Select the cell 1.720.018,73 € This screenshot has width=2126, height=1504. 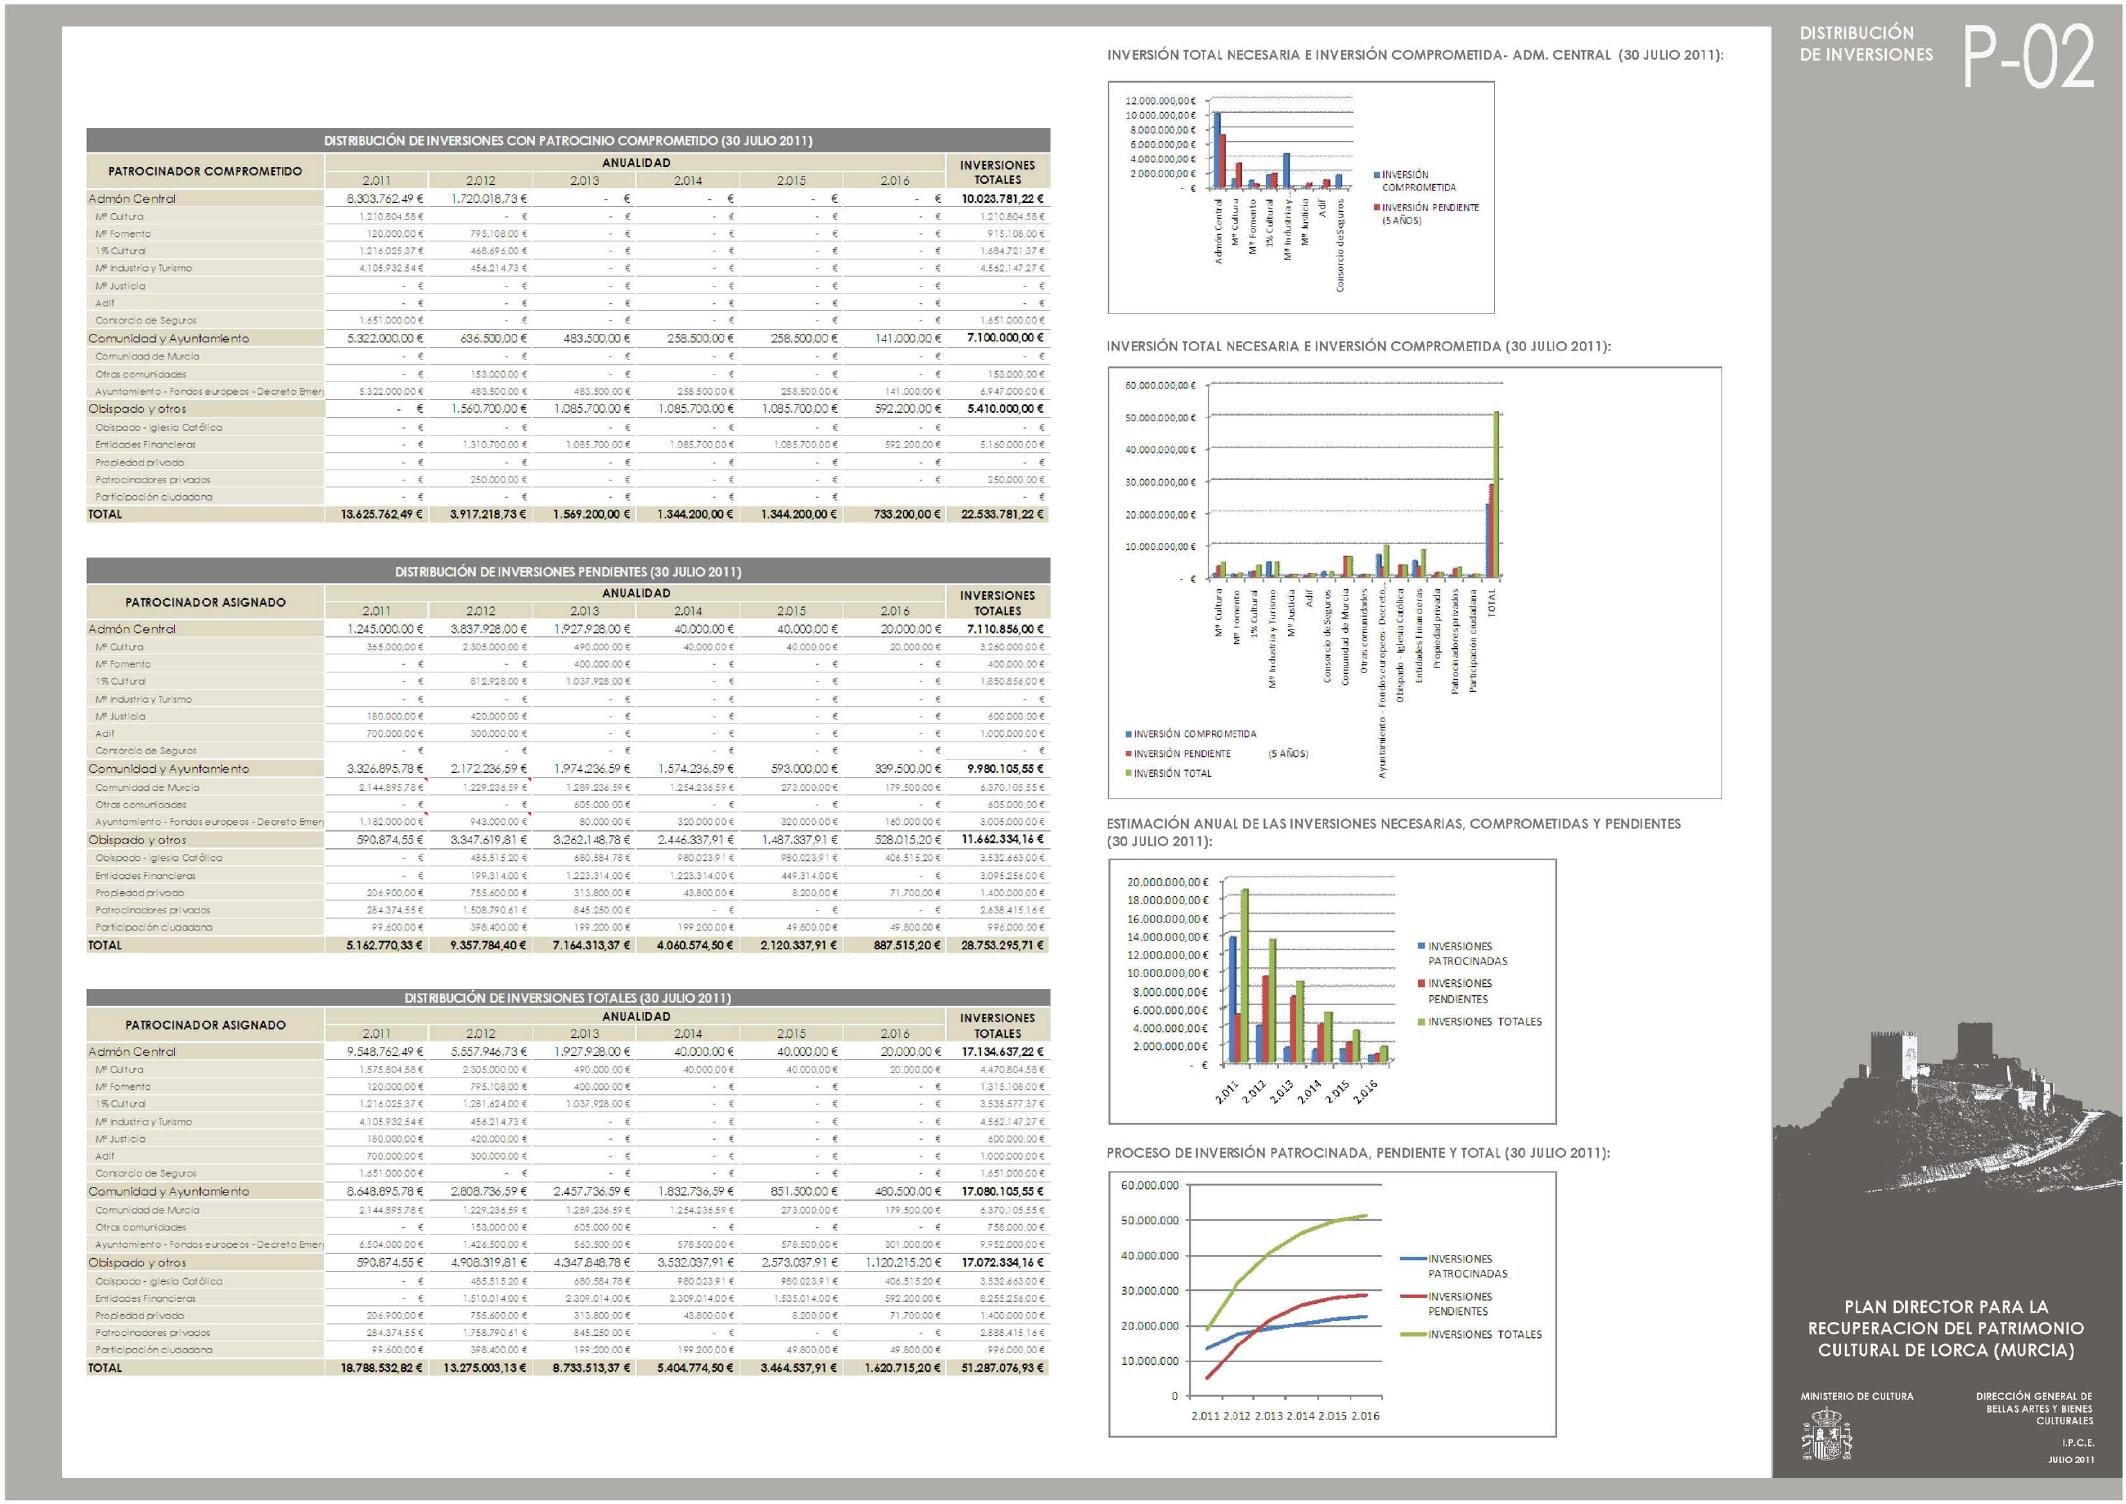(x=489, y=199)
